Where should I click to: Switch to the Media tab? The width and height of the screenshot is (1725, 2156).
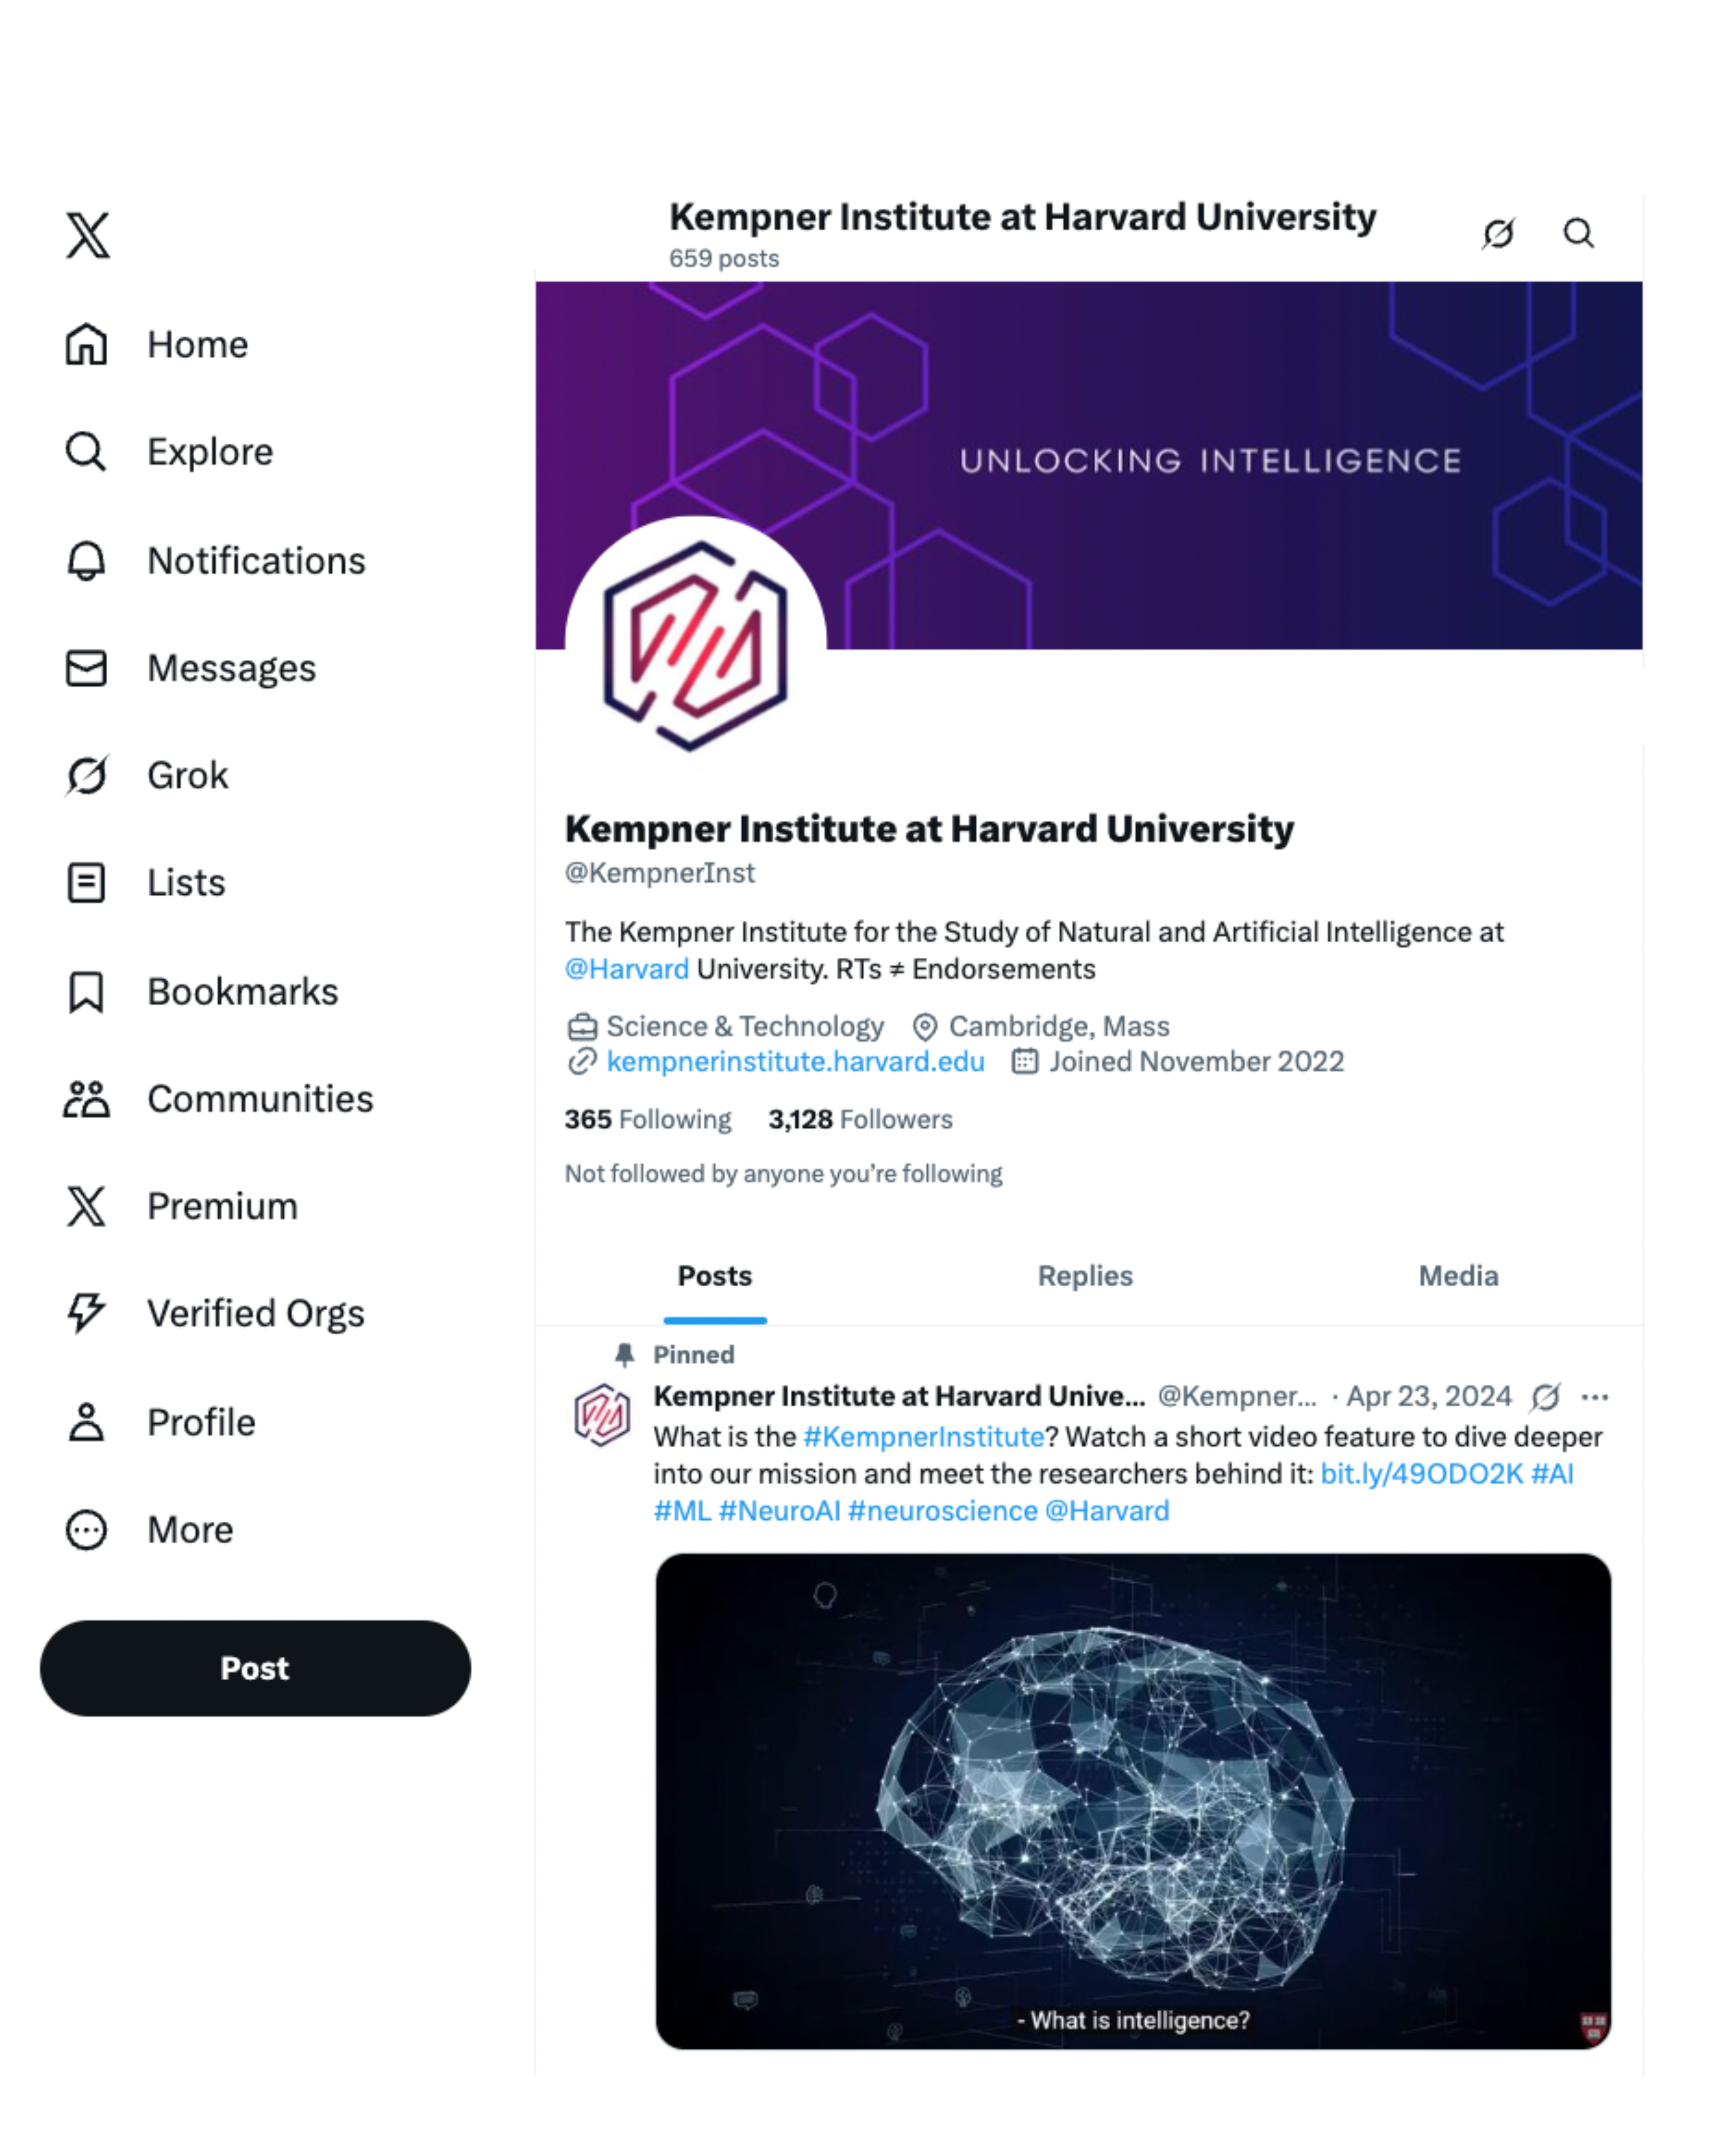(1457, 1276)
